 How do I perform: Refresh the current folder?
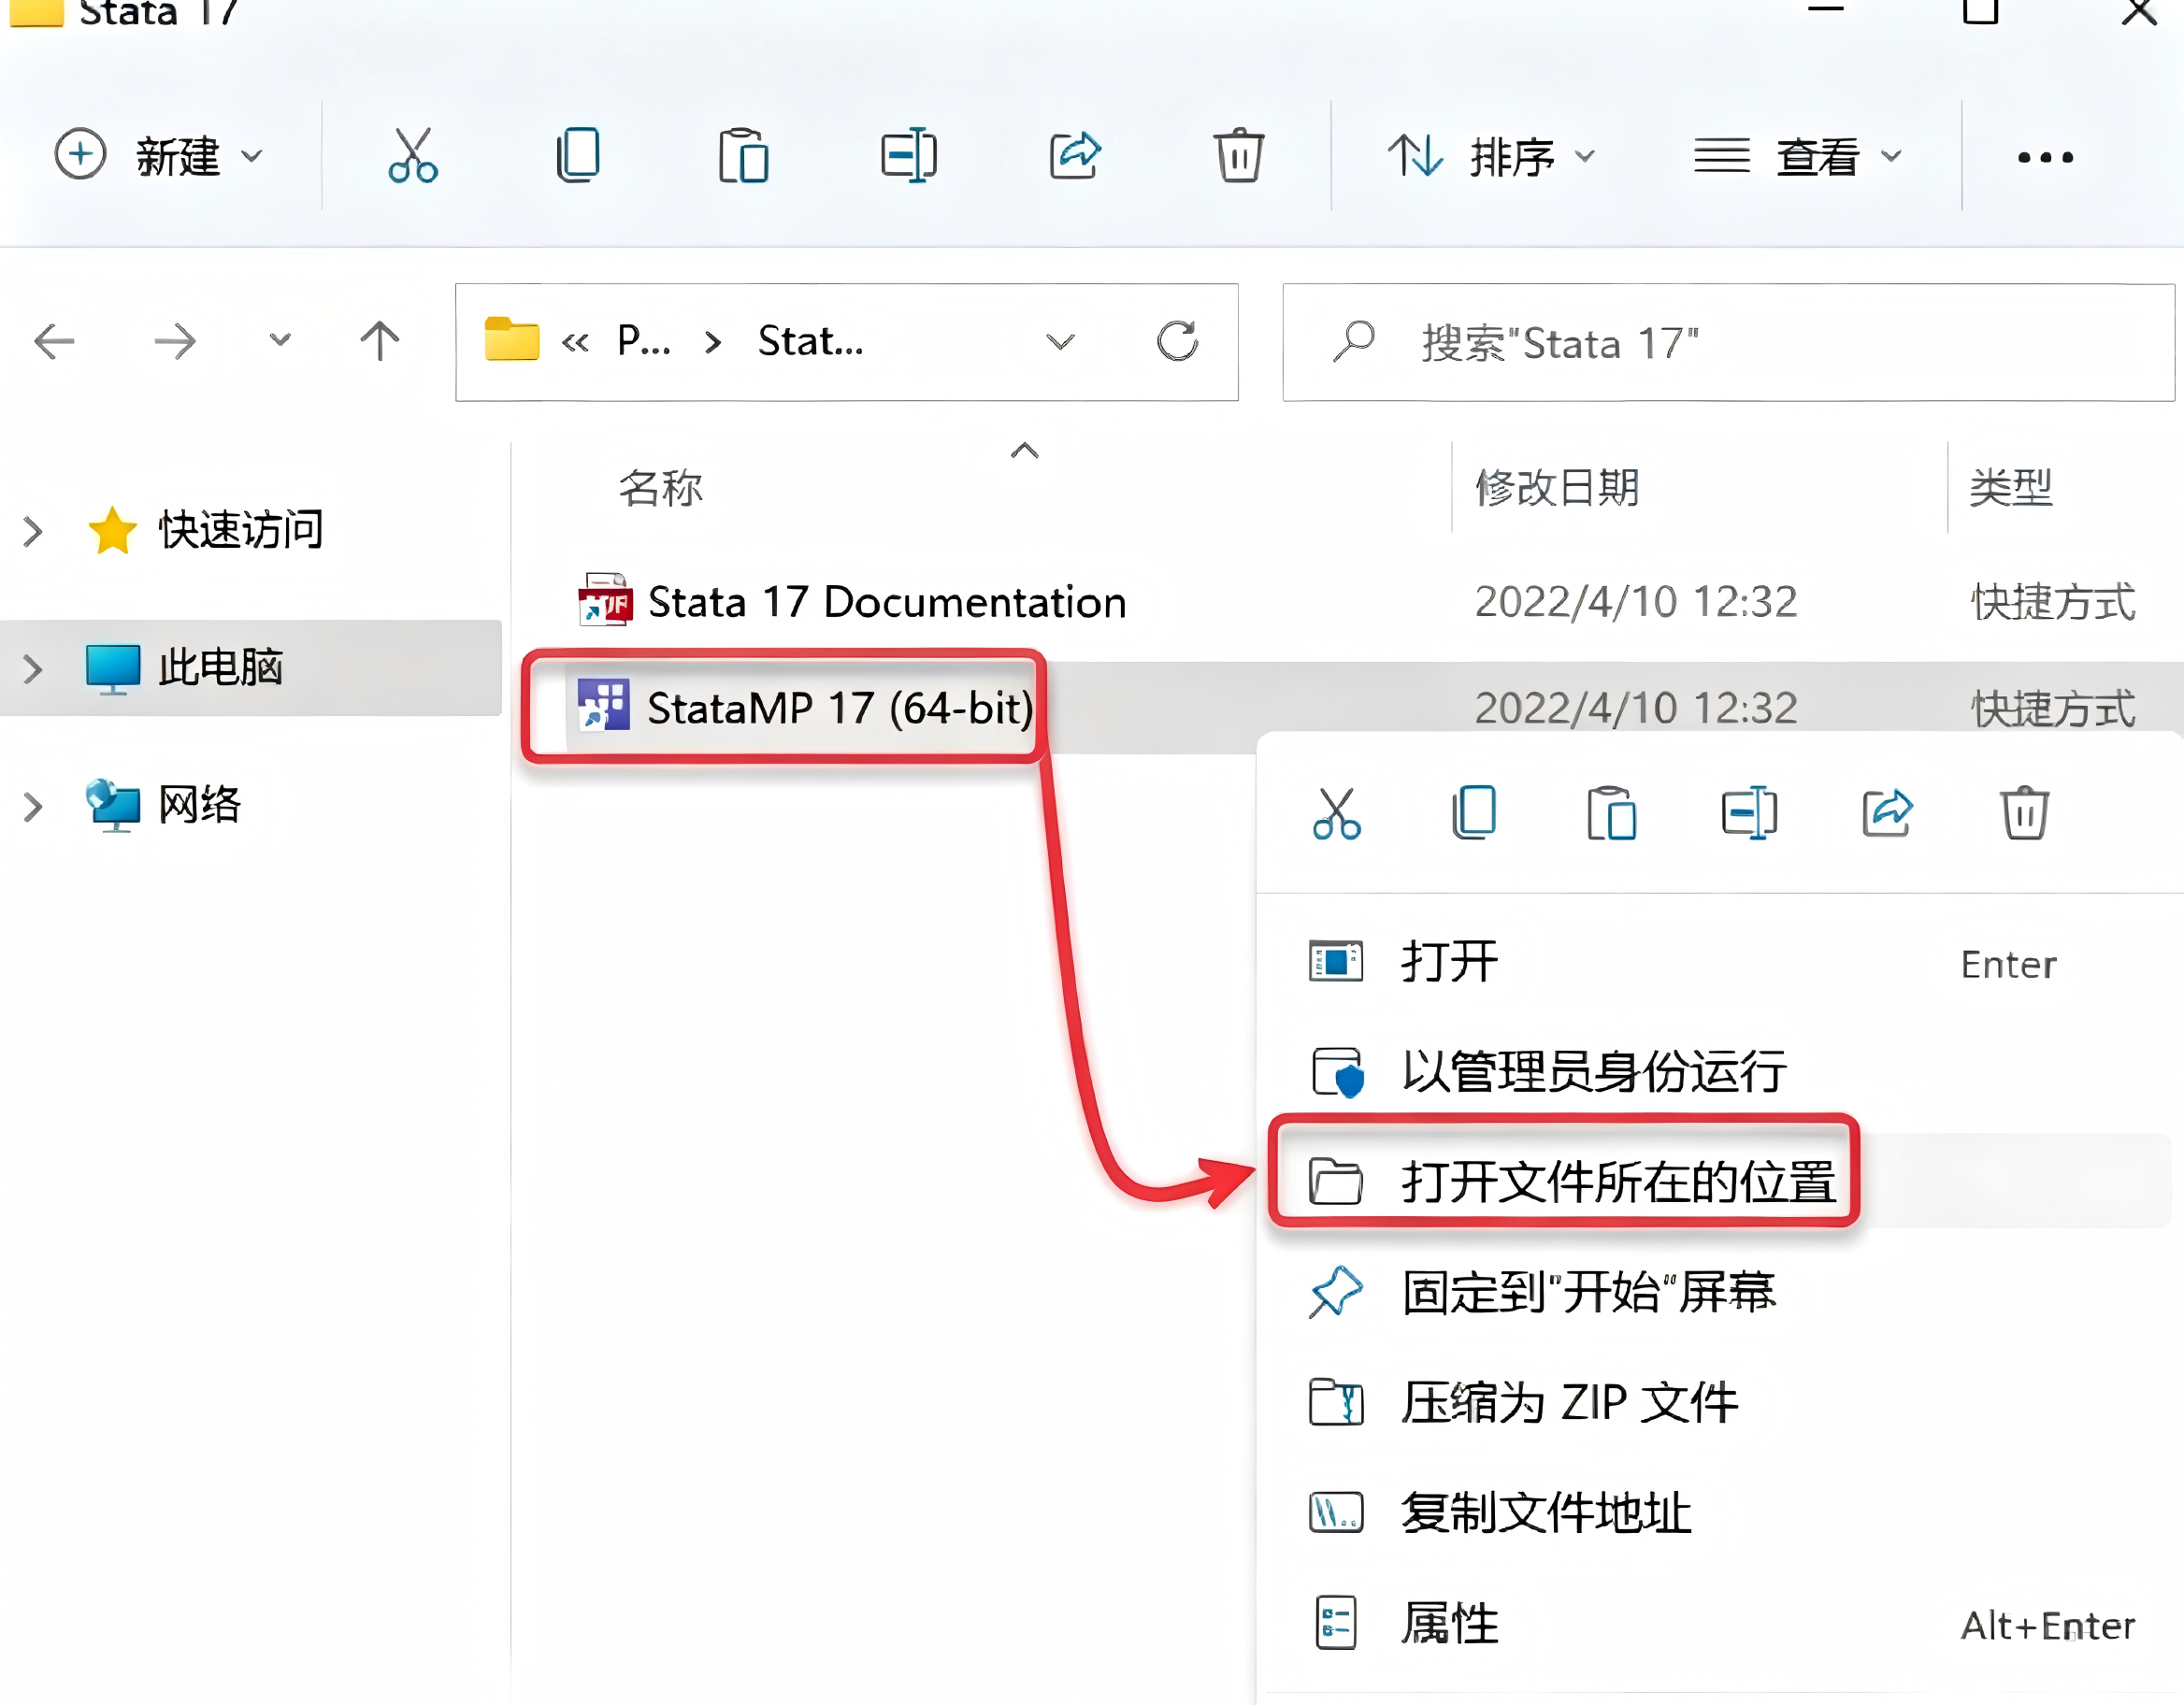(1178, 341)
